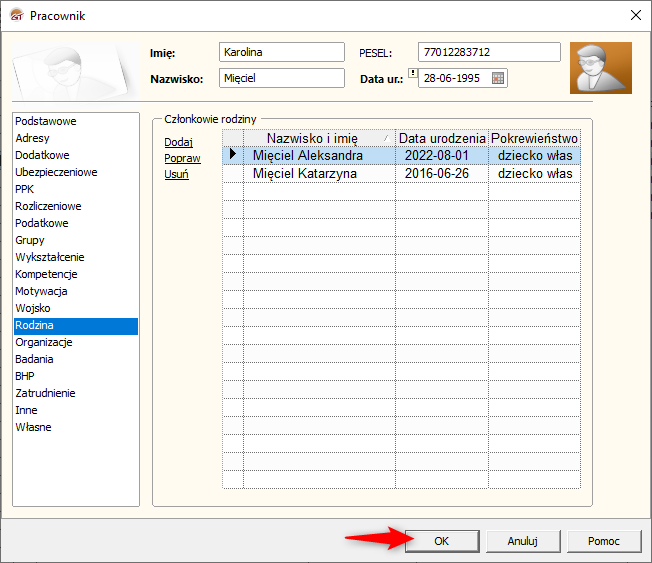Image resolution: width=652 pixels, height=563 pixels.
Task: Open the calendar picker next to birth date
Action: 498,78
